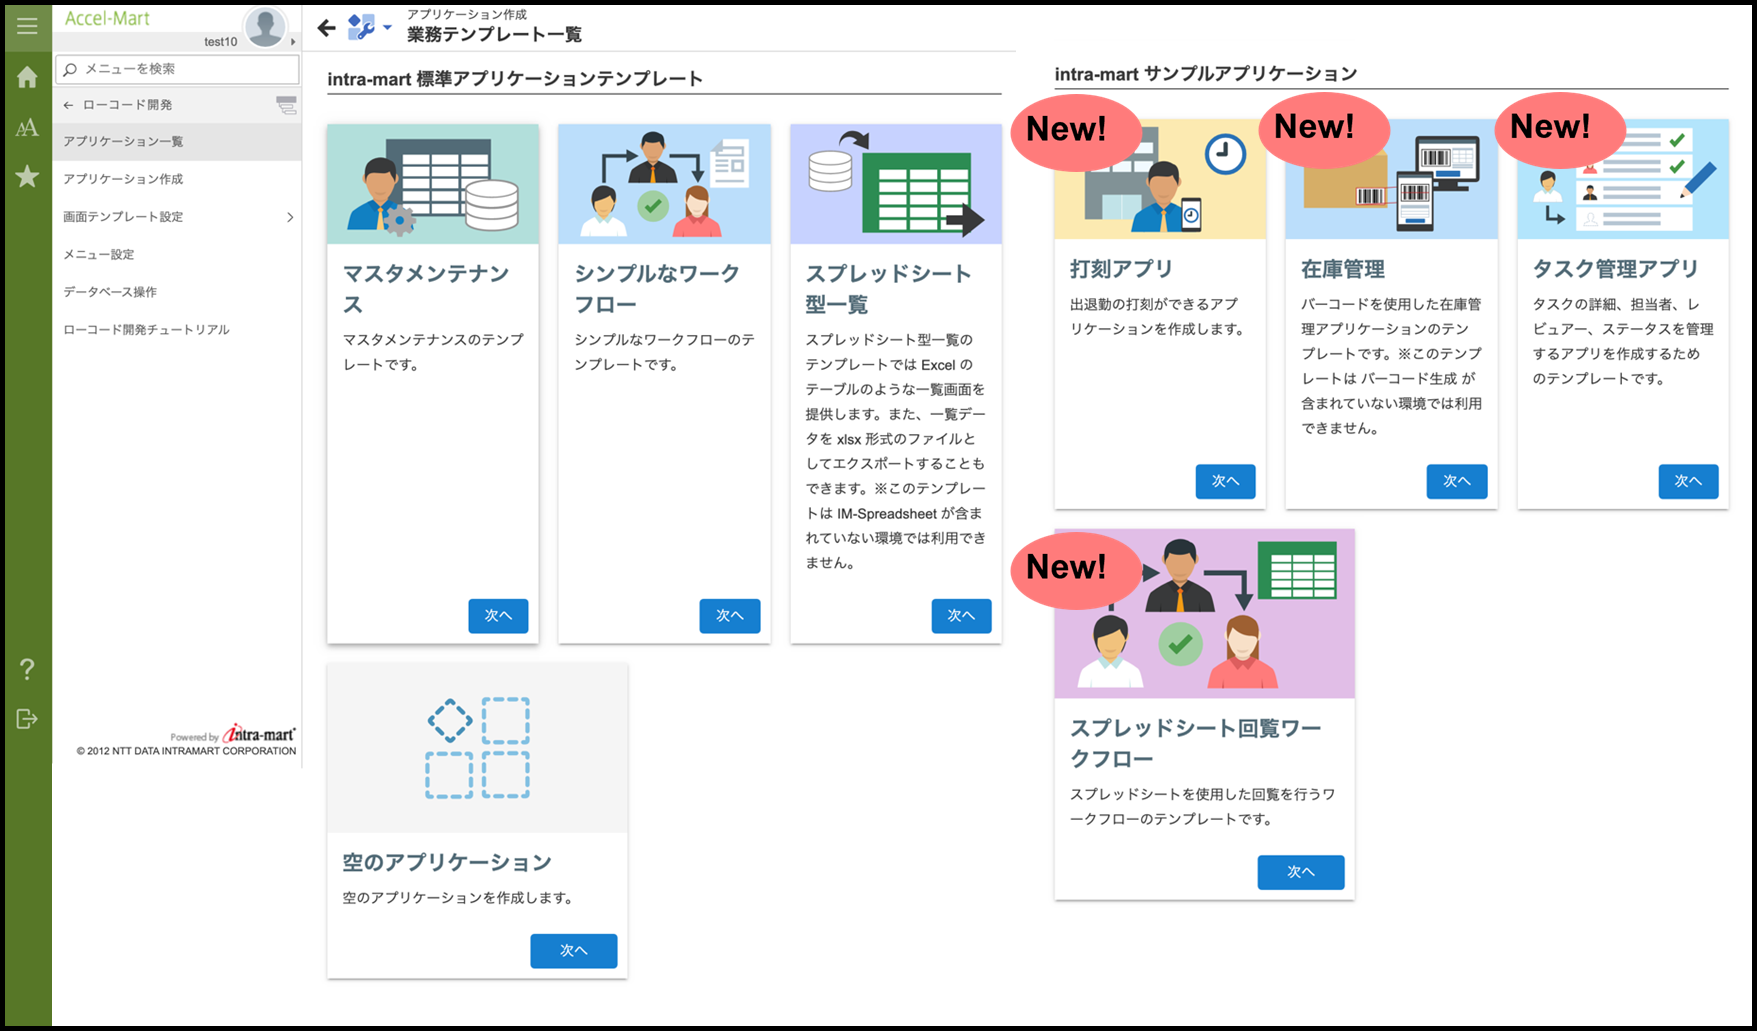
Task: Click the menu tree icon beside ローコード開発
Action: point(286,105)
